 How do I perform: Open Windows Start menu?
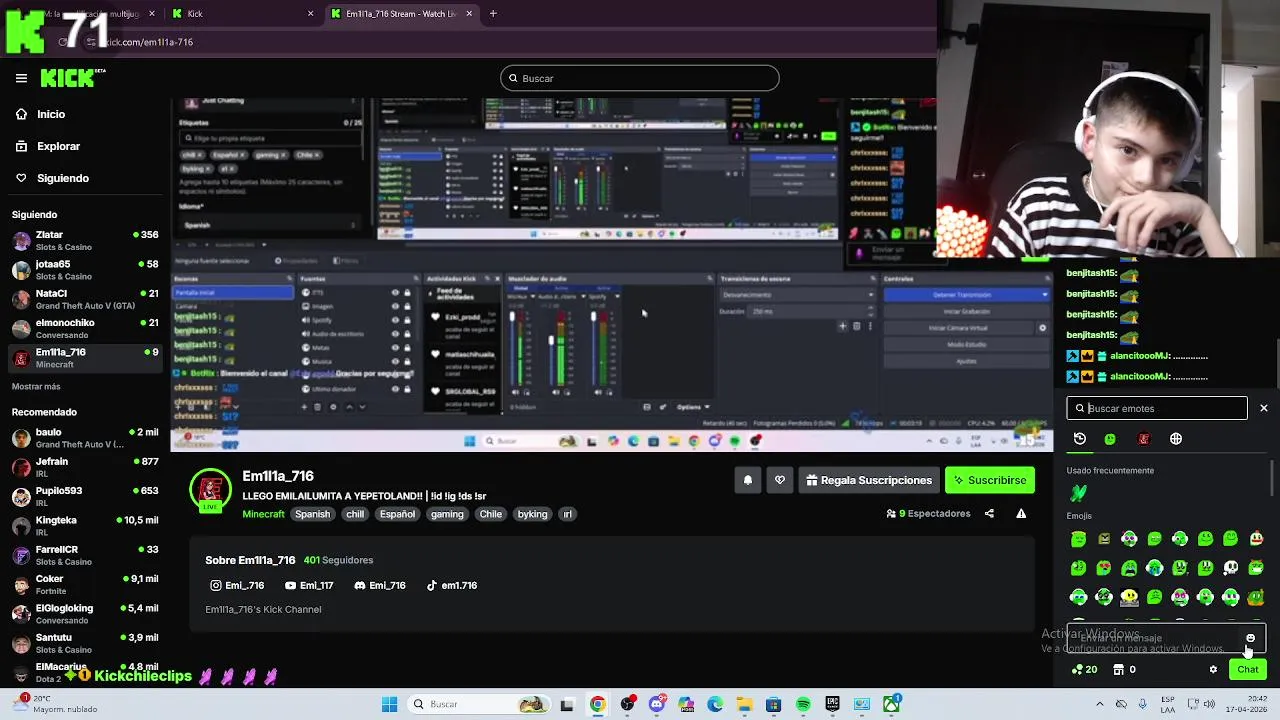pos(389,704)
